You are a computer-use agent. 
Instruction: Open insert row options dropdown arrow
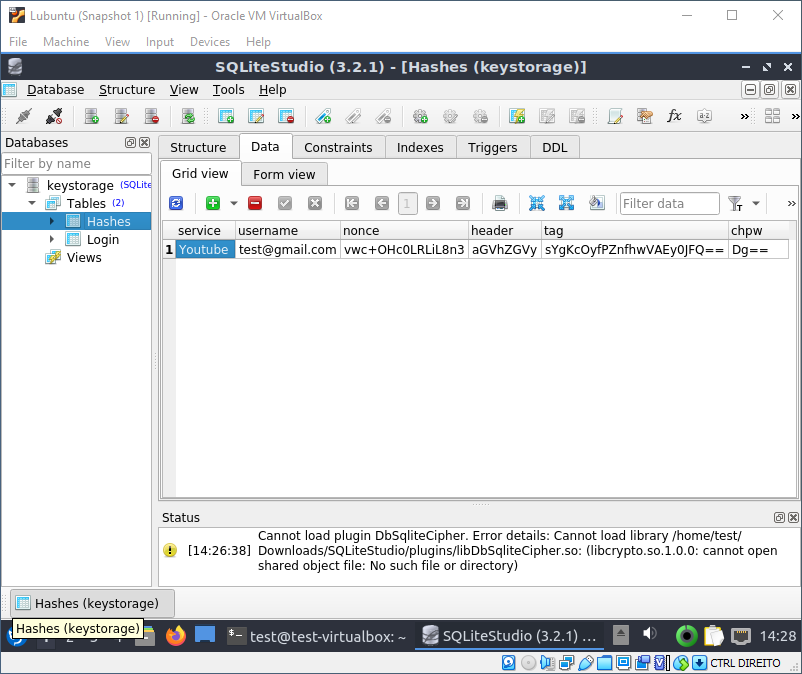pyautogui.click(x=234, y=204)
